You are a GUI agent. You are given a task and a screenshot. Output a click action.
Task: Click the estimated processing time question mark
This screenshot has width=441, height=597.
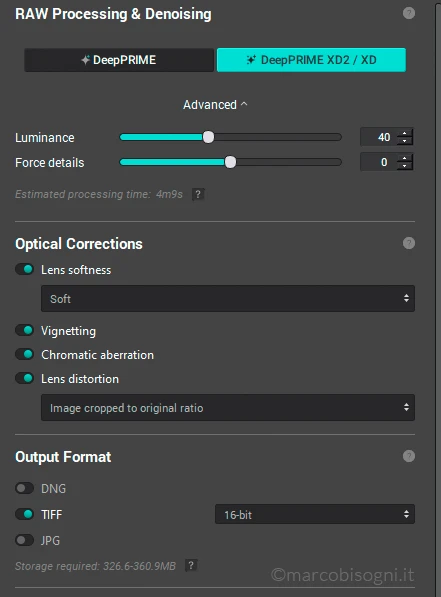pos(198,194)
